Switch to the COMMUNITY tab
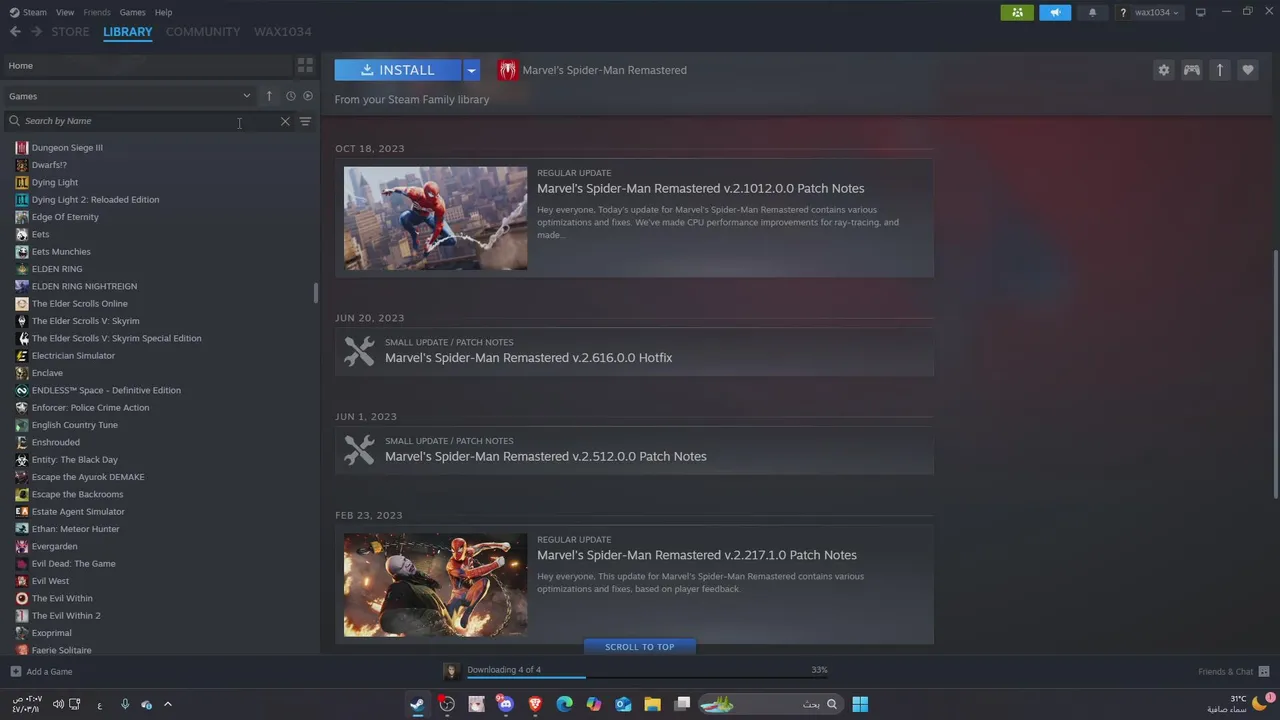 click(203, 32)
